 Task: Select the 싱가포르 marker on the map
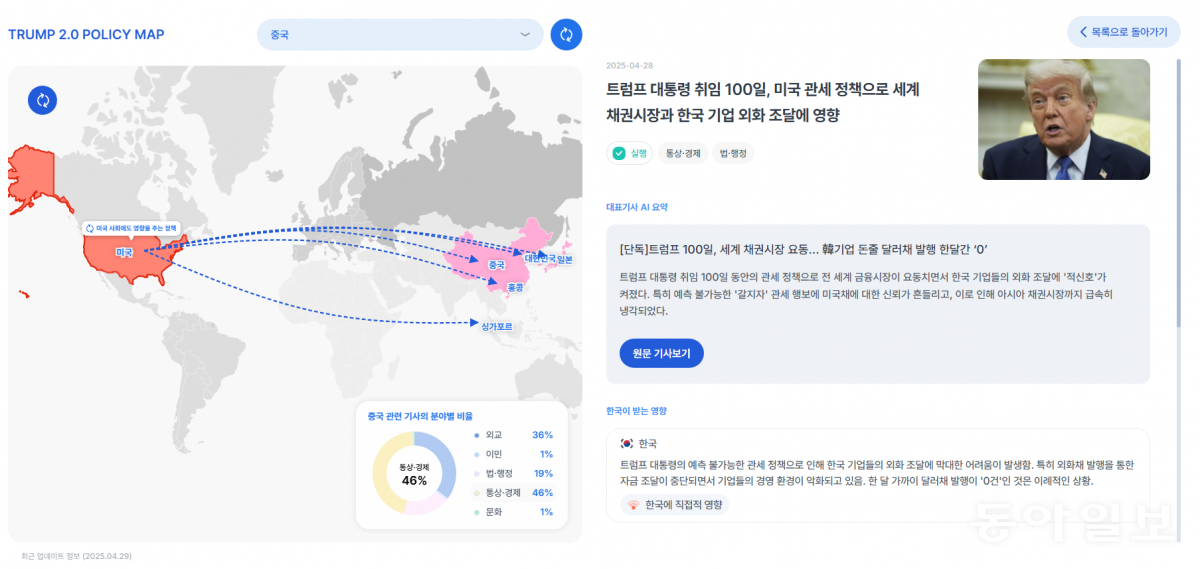click(x=497, y=326)
